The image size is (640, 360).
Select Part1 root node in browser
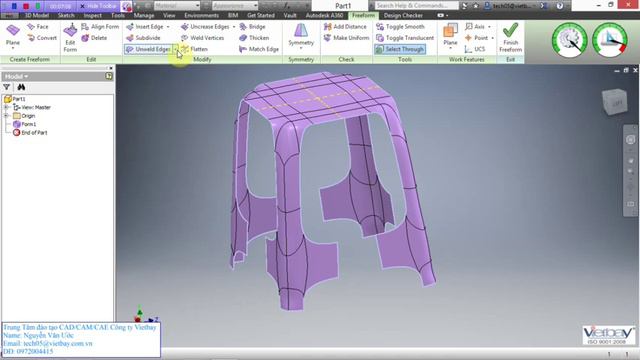(x=15, y=99)
